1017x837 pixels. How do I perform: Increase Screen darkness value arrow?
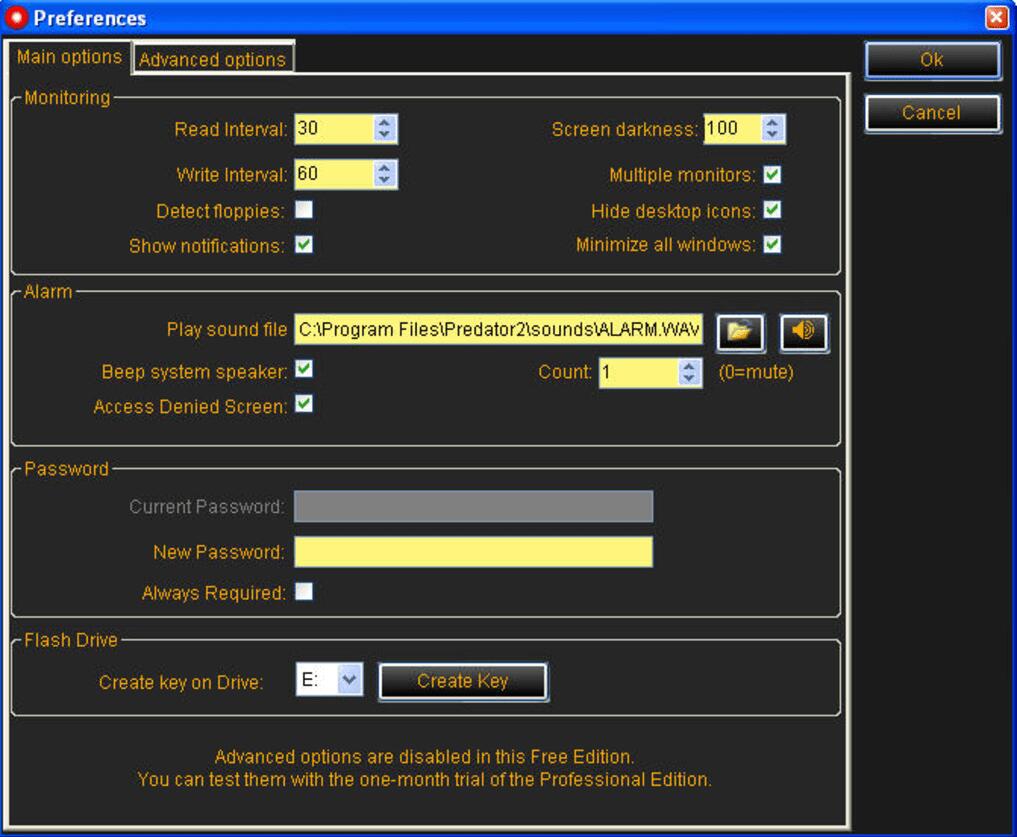[x=772, y=123]
